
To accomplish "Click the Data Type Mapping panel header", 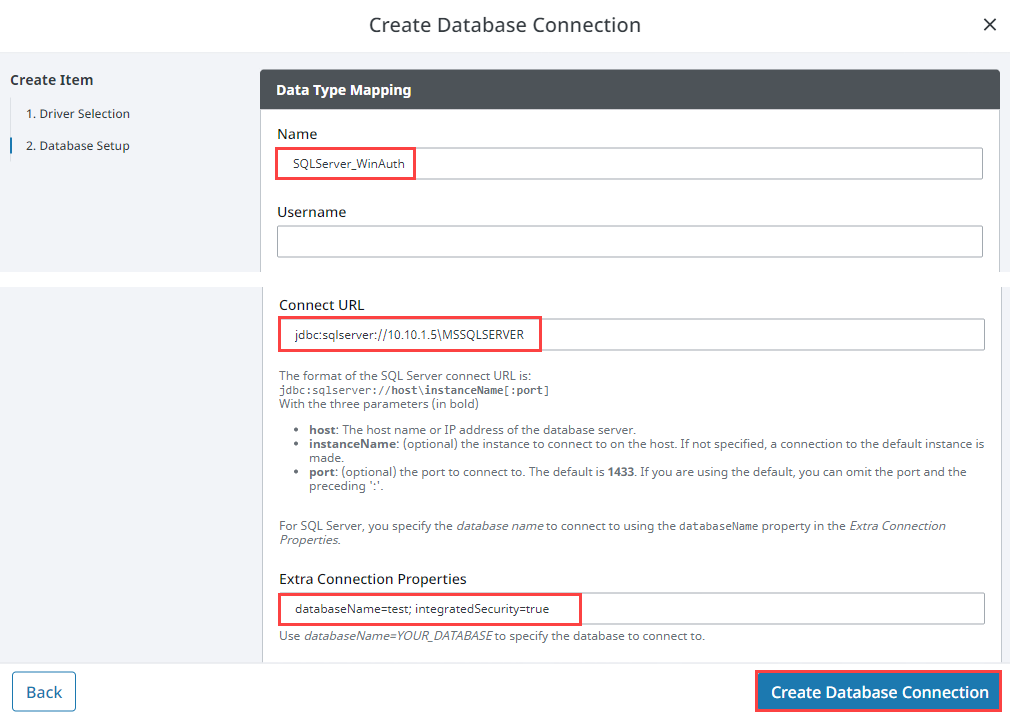I will [629, 90].
